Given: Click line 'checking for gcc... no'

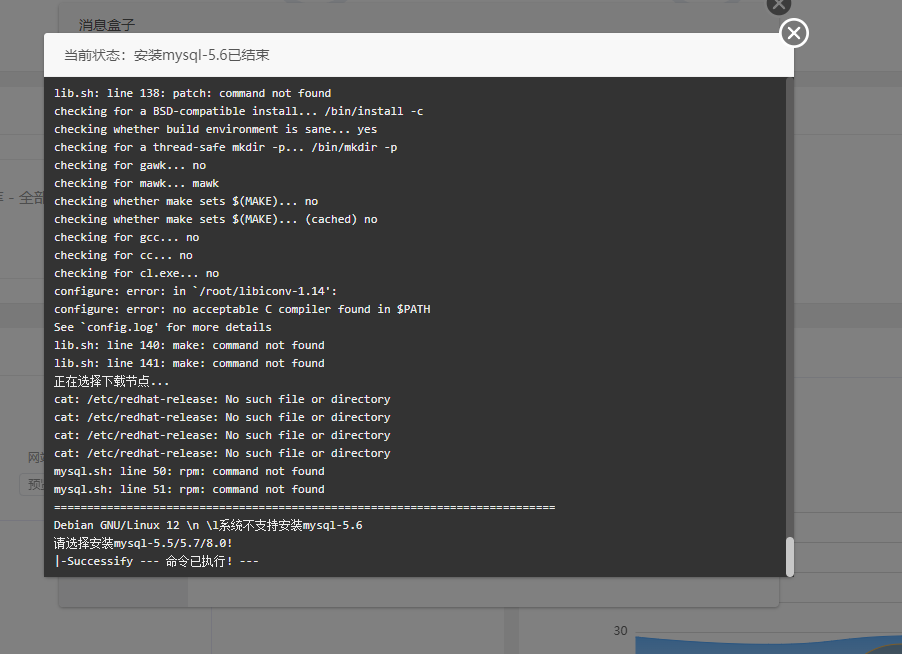Looking at the screenshot, I should click(127, 237).
